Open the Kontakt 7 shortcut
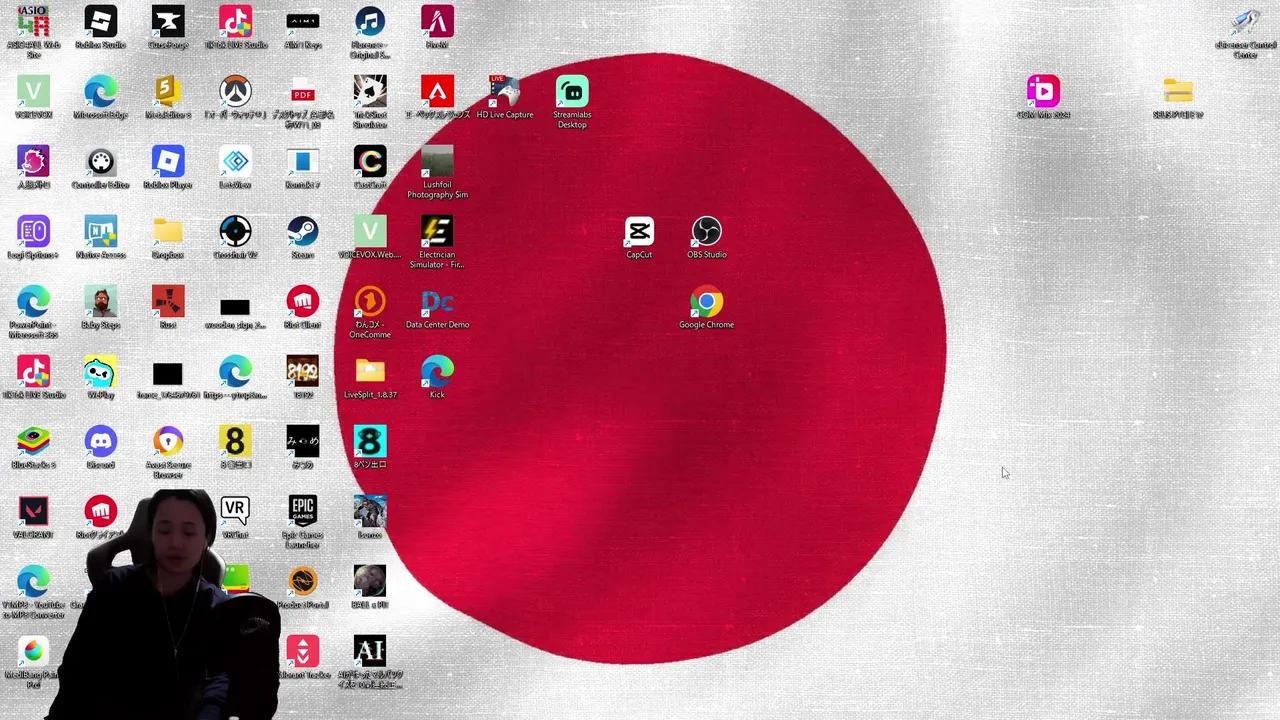This screenshot has width=1280, height=720. [303, 162]
